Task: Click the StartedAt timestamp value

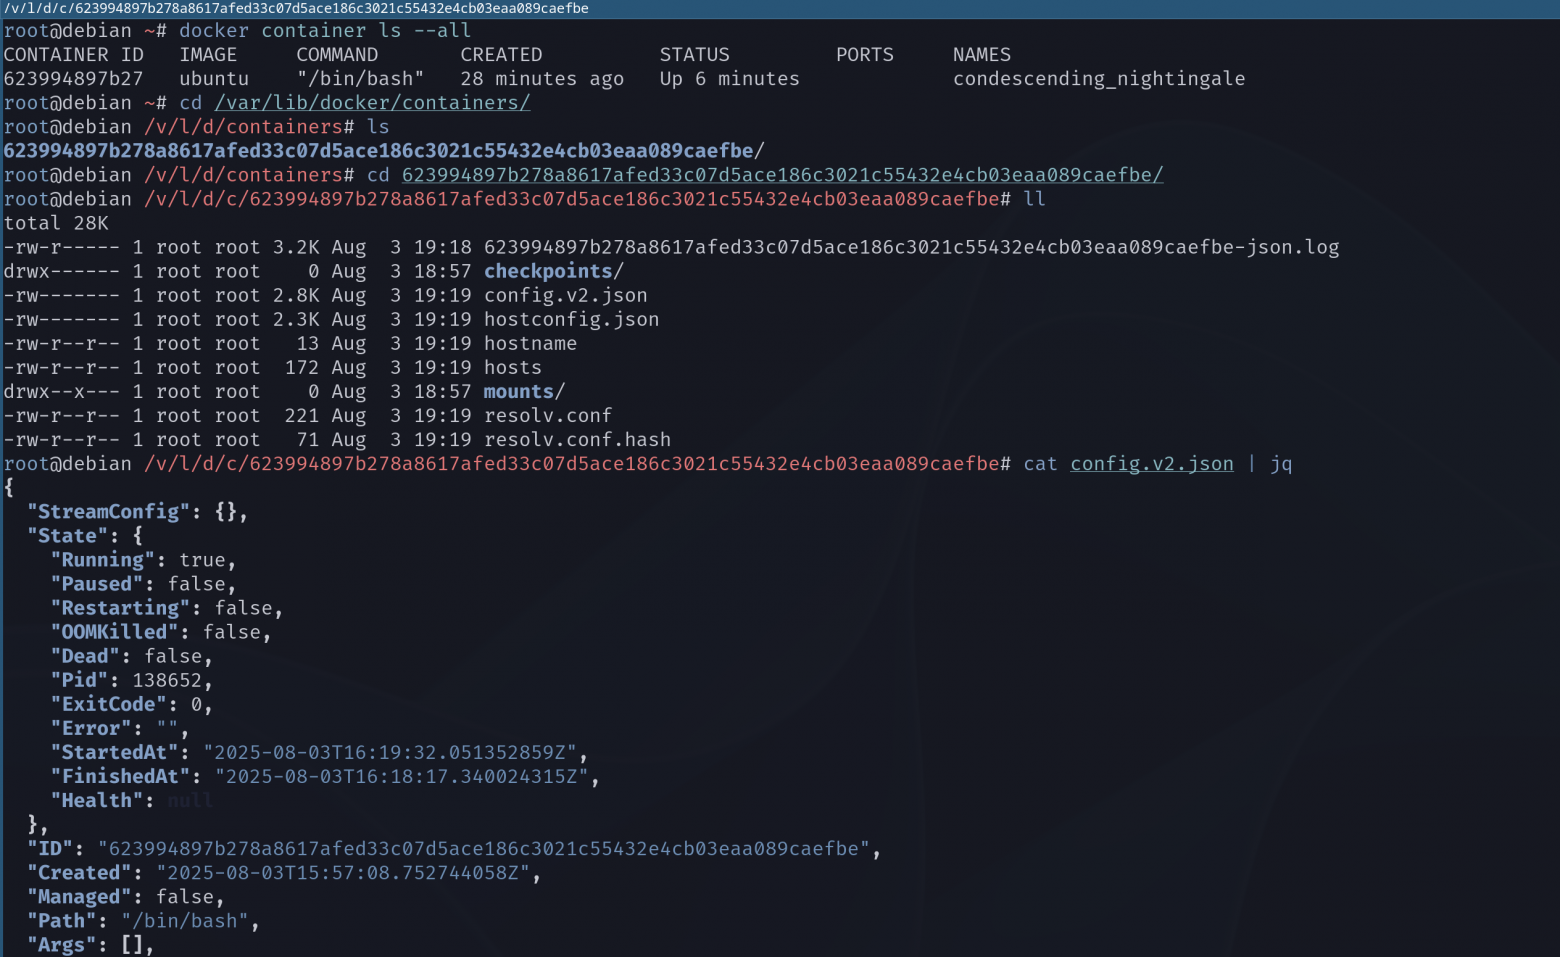Action: point(390,751)
